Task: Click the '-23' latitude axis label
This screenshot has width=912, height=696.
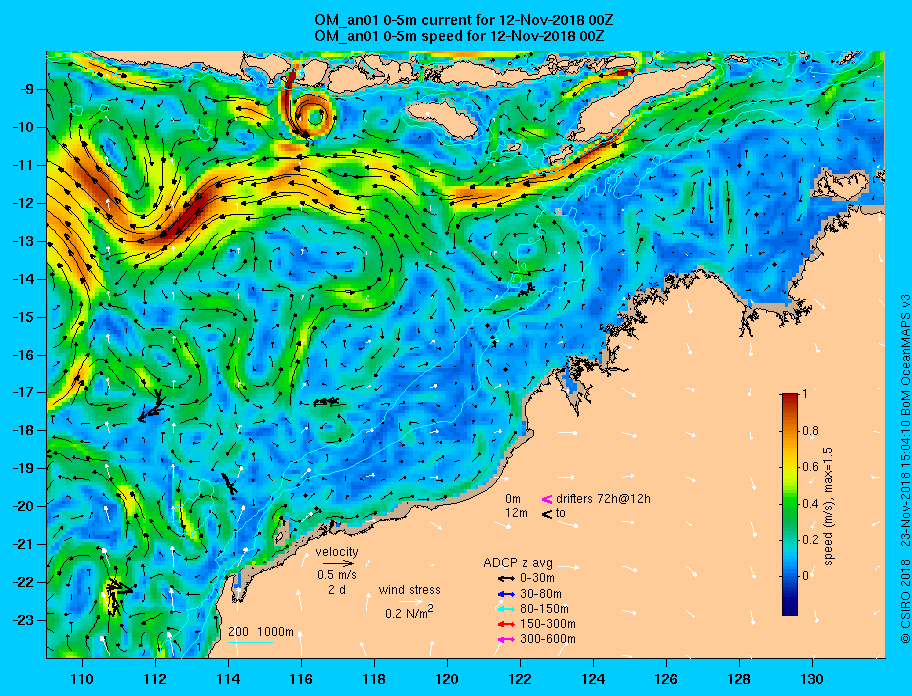Action: click(x=23, y=620)
